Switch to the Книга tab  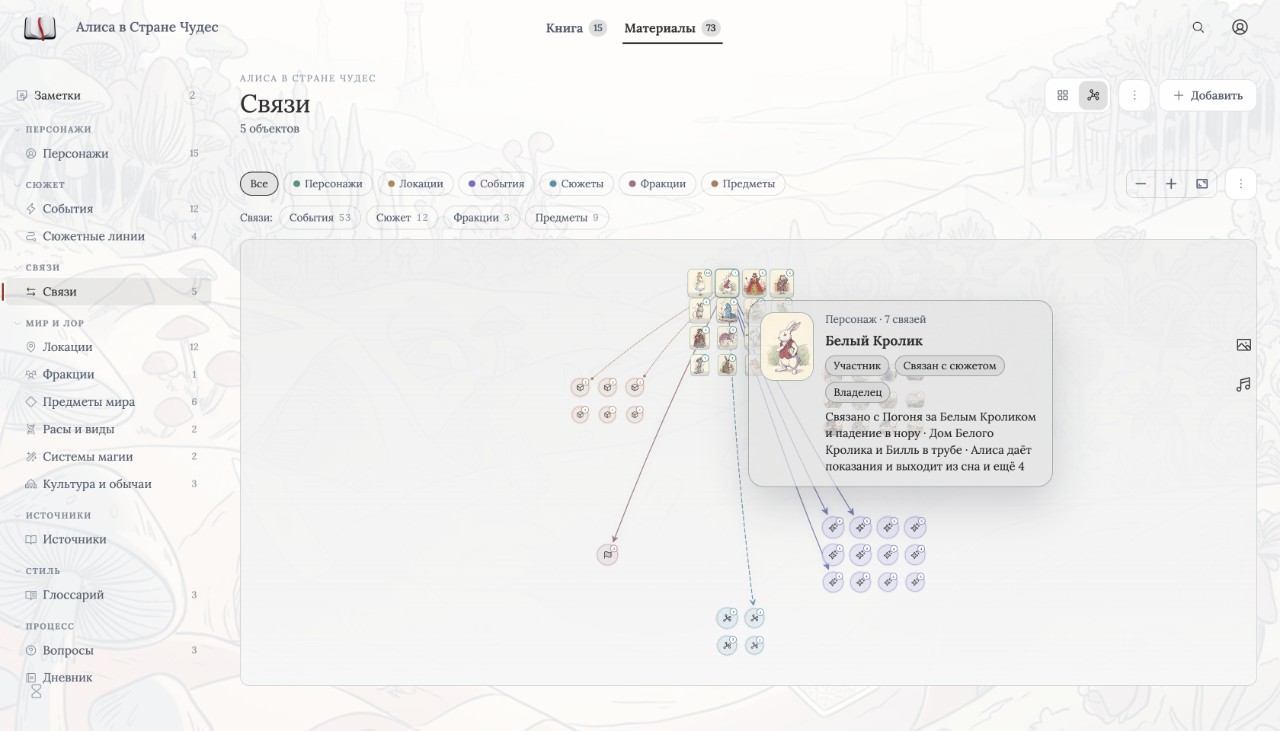[x=575, y=28]
